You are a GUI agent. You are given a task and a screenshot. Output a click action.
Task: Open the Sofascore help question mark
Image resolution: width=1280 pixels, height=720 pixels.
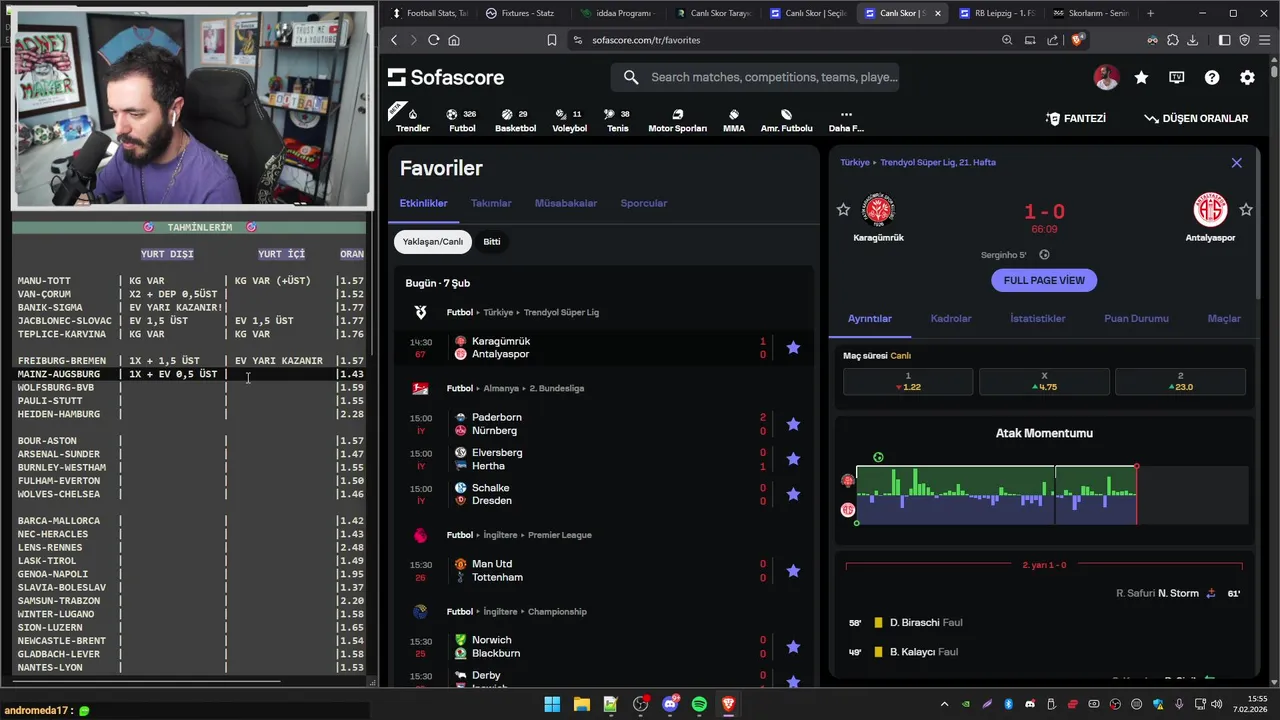tap(1212, 77)
